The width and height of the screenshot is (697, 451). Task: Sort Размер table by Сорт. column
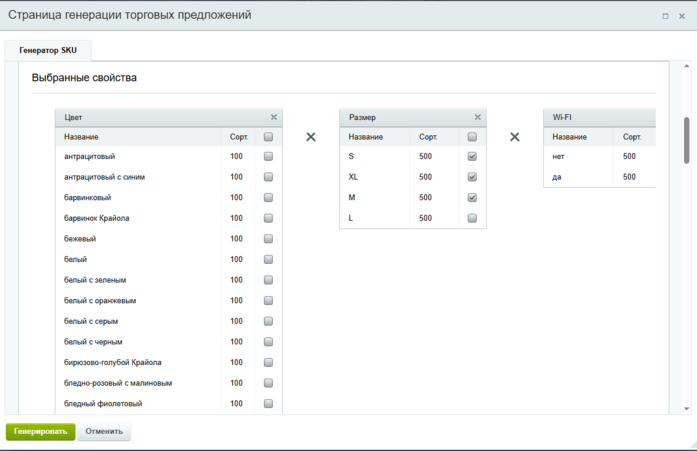coord(428,137)
